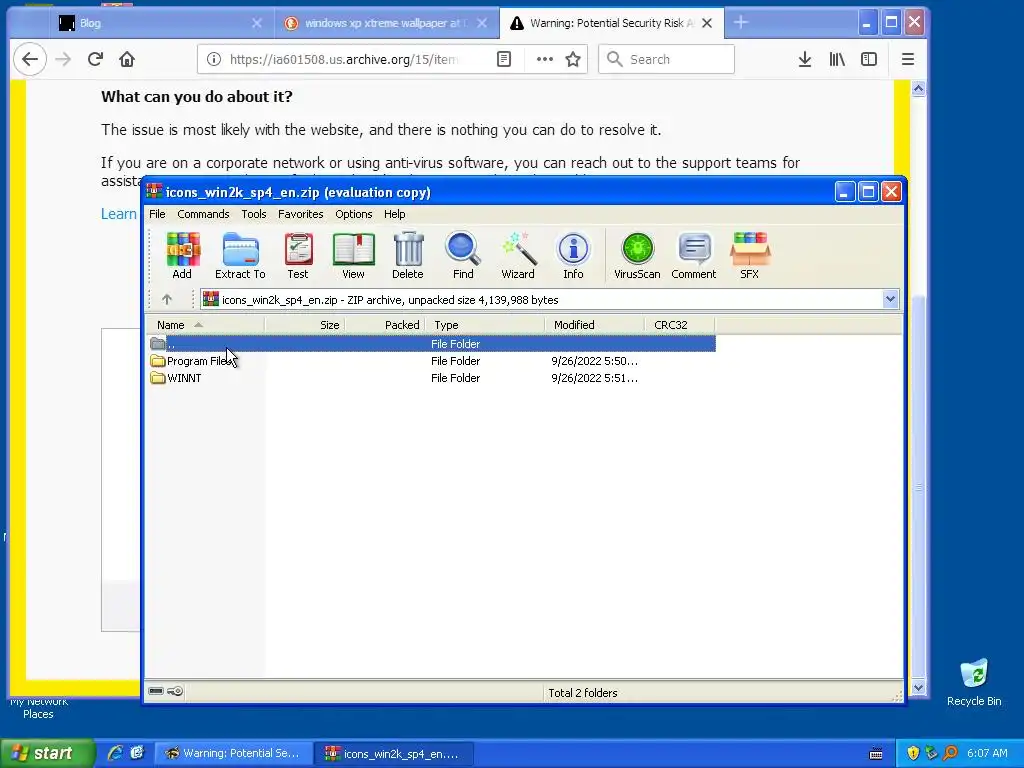Click the taskbar clock 6:07 AM
Viewport: 1024px width, 768px height.
(987, 753)
